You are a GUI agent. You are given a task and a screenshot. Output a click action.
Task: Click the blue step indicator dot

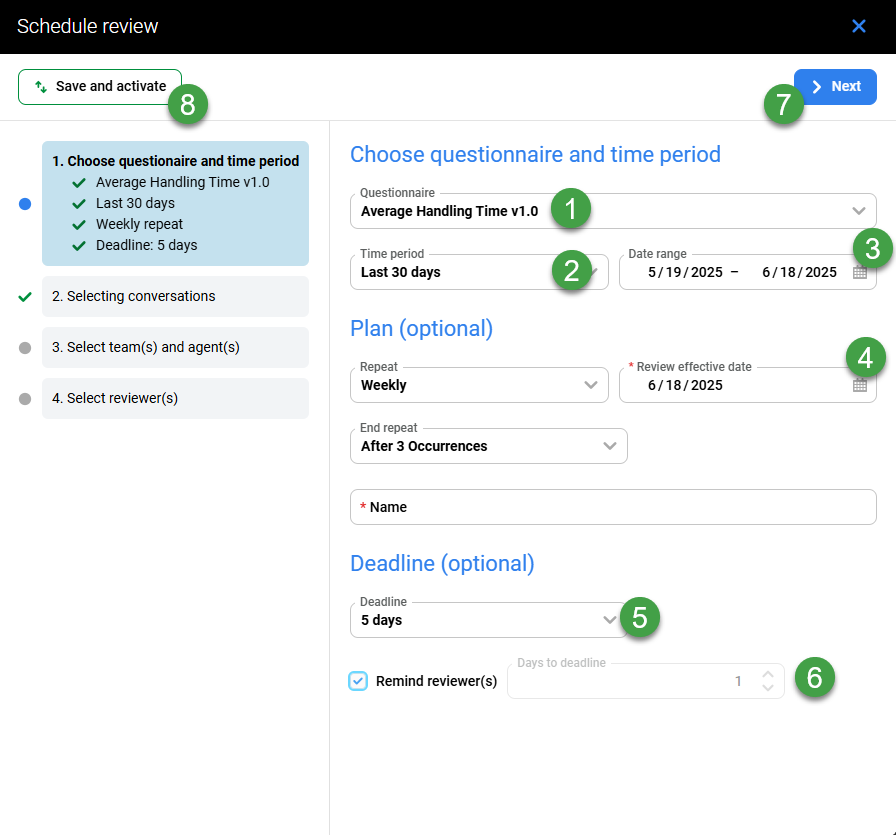[x=26, y=204]
